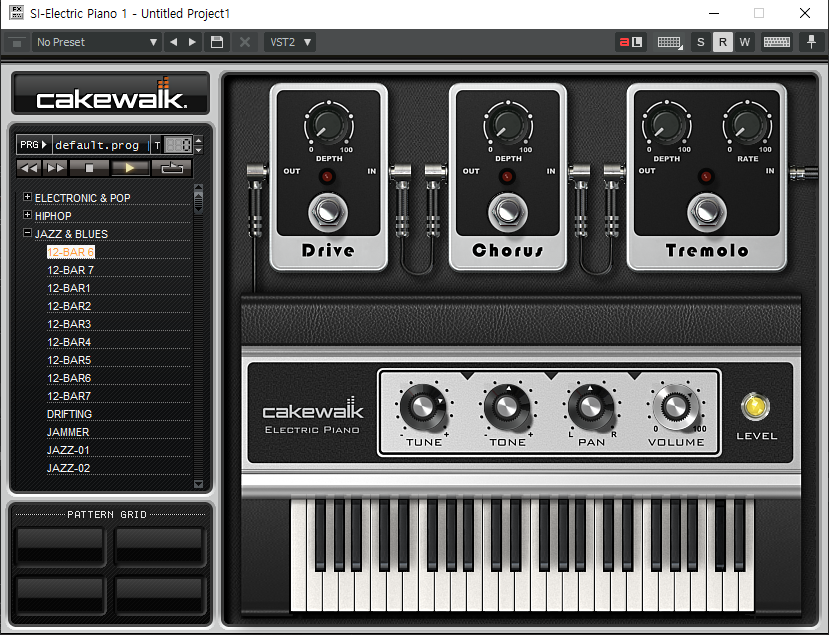The height and width of the screenshot is (635, 829).
Task: Open the VST2 dropdown menu
Action: pos(290,42)
